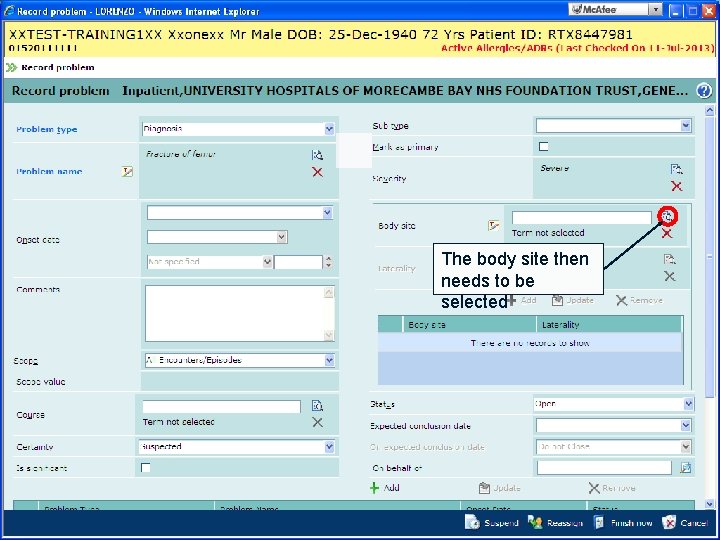Open the Not specified onset dropdown
The height and width of the screenshot is (540, 720).
[x=267, y=262]
